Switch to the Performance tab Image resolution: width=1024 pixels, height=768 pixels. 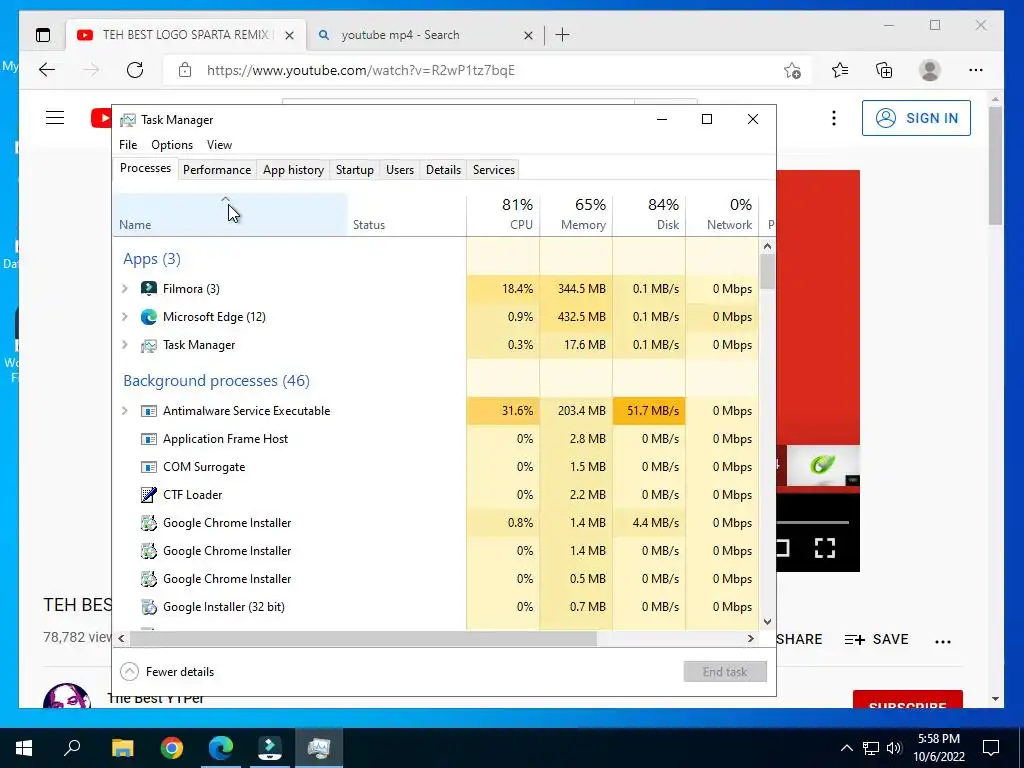pos(217,170)
